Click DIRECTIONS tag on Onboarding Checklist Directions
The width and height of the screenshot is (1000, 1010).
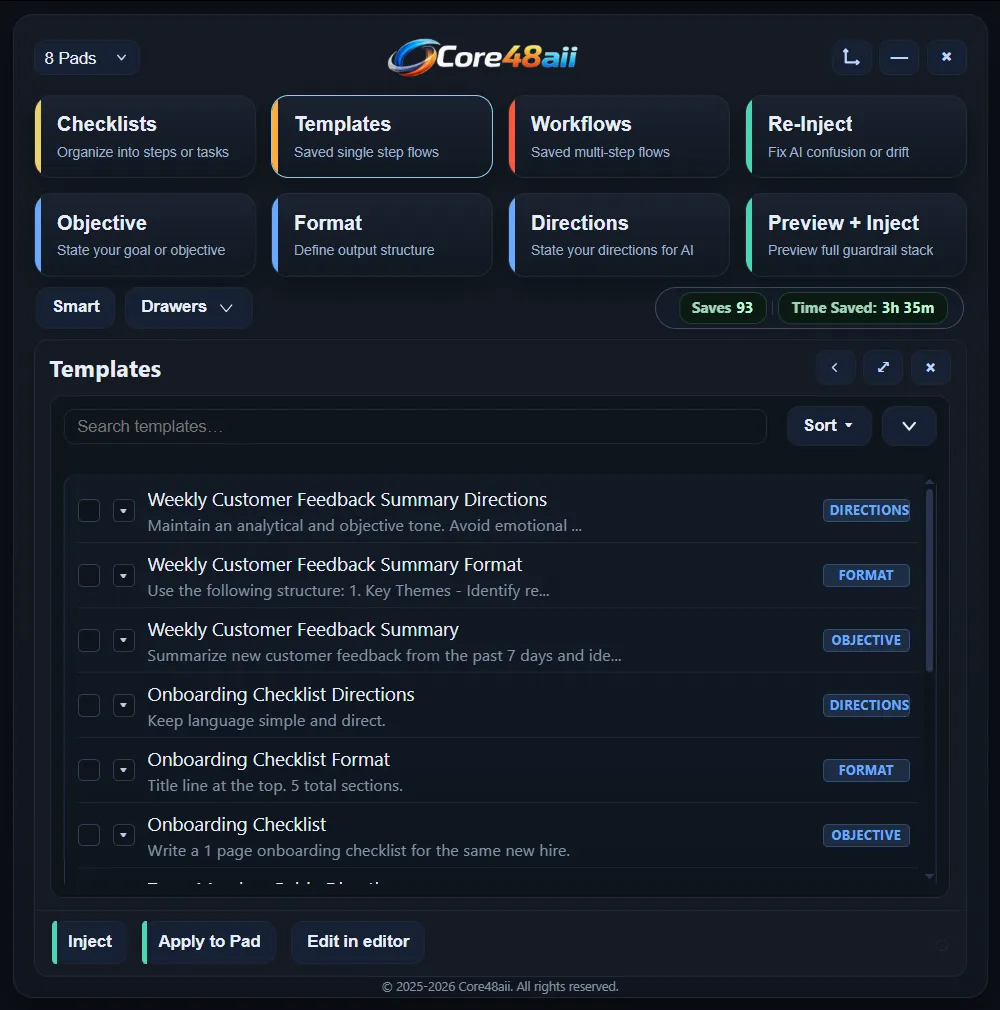coord(867,705)
